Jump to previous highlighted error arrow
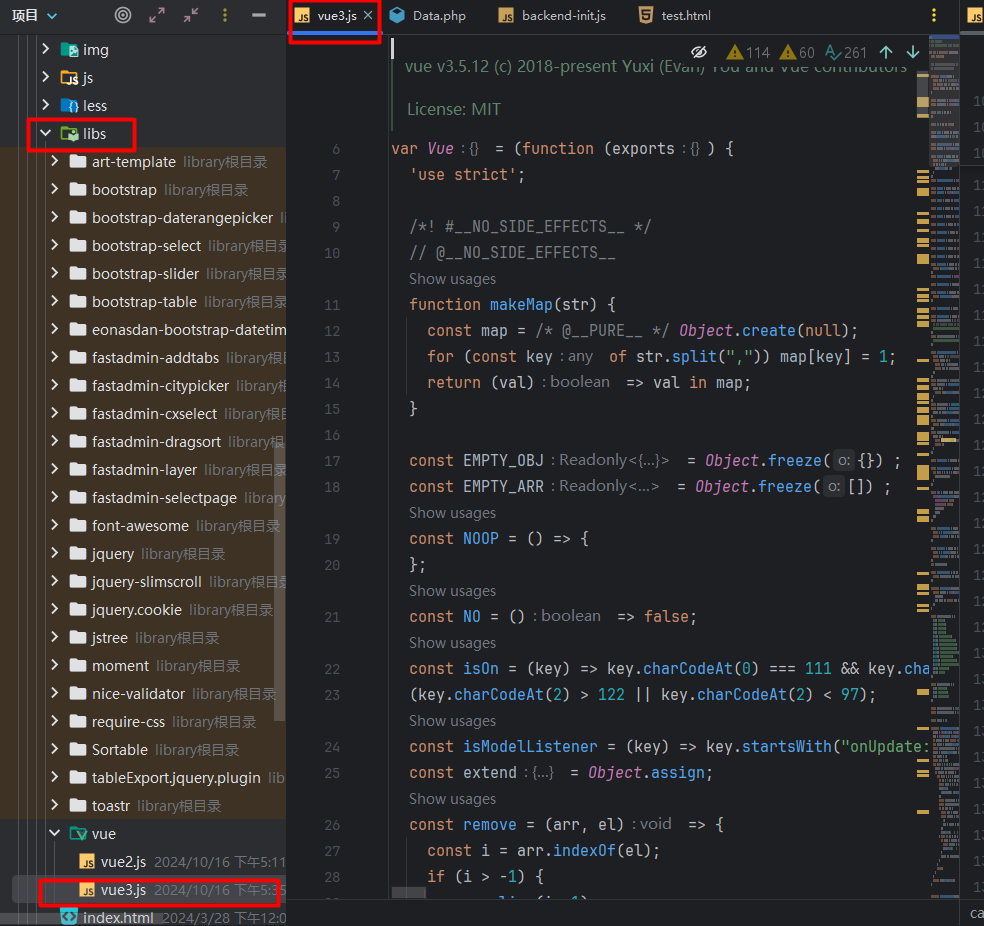Screen dimensions: 984x926 886,52
